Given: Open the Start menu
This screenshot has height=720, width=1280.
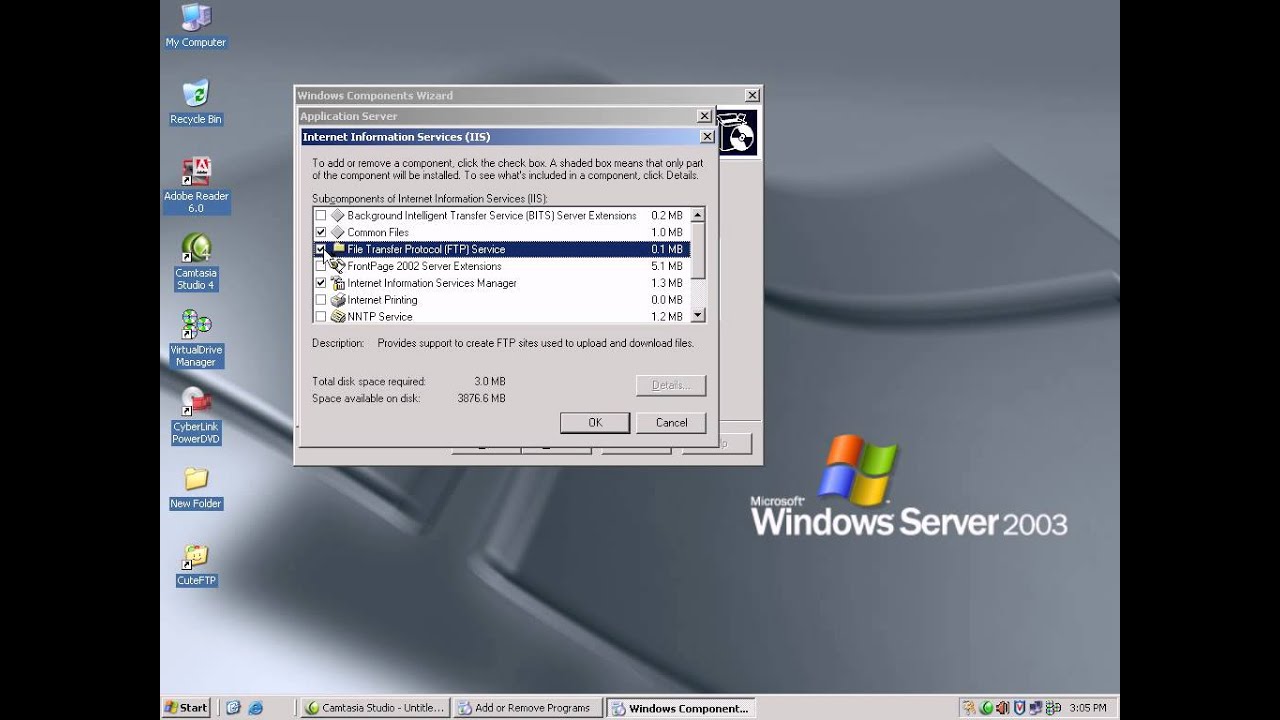Looking at the screenshot, I should (x=186, y=708).
